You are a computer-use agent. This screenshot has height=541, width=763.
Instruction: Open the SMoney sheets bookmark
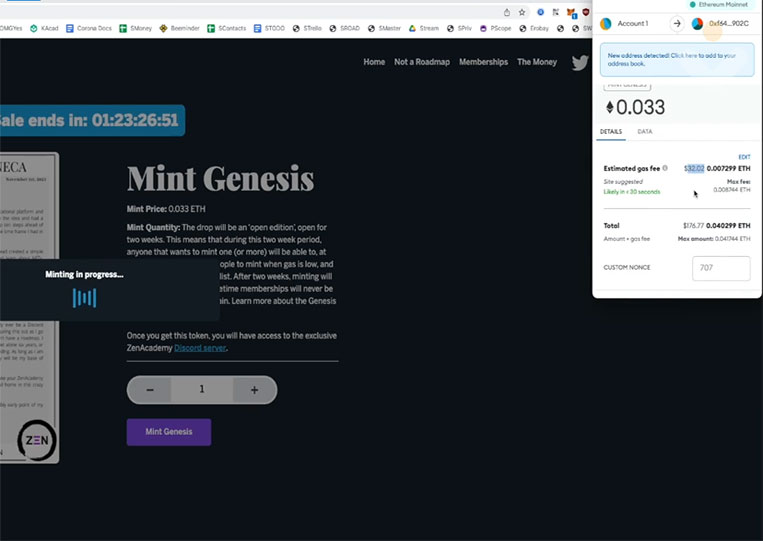coord(135,28)
